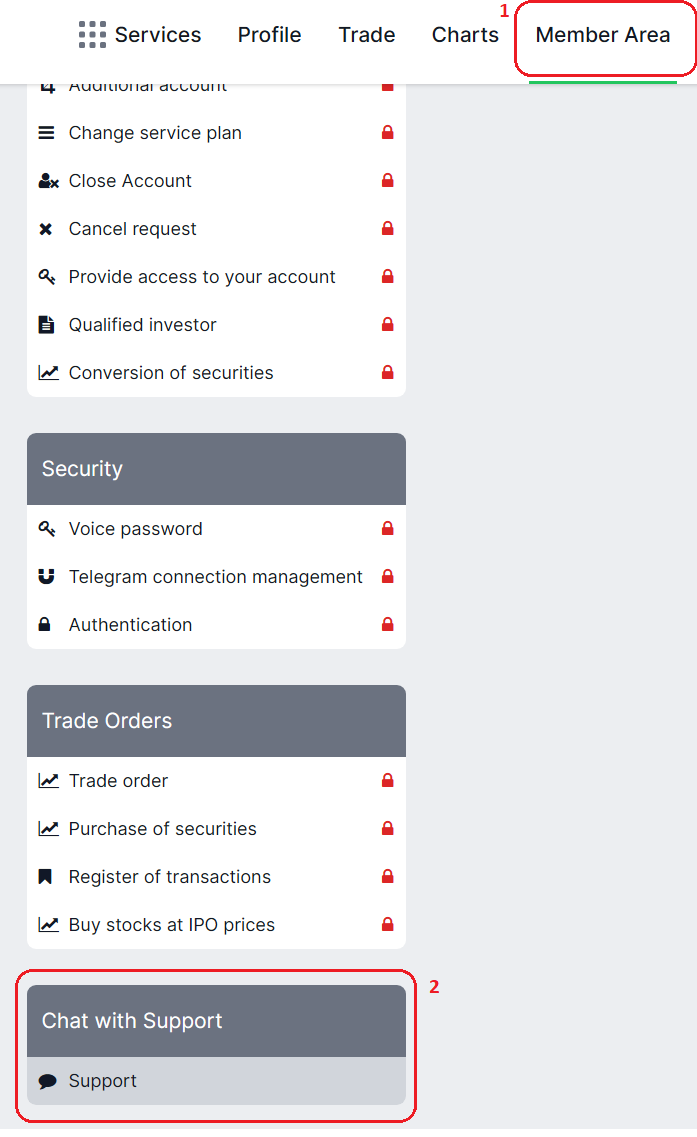Open Buy stocks at IPO prices

click(172, 925)
